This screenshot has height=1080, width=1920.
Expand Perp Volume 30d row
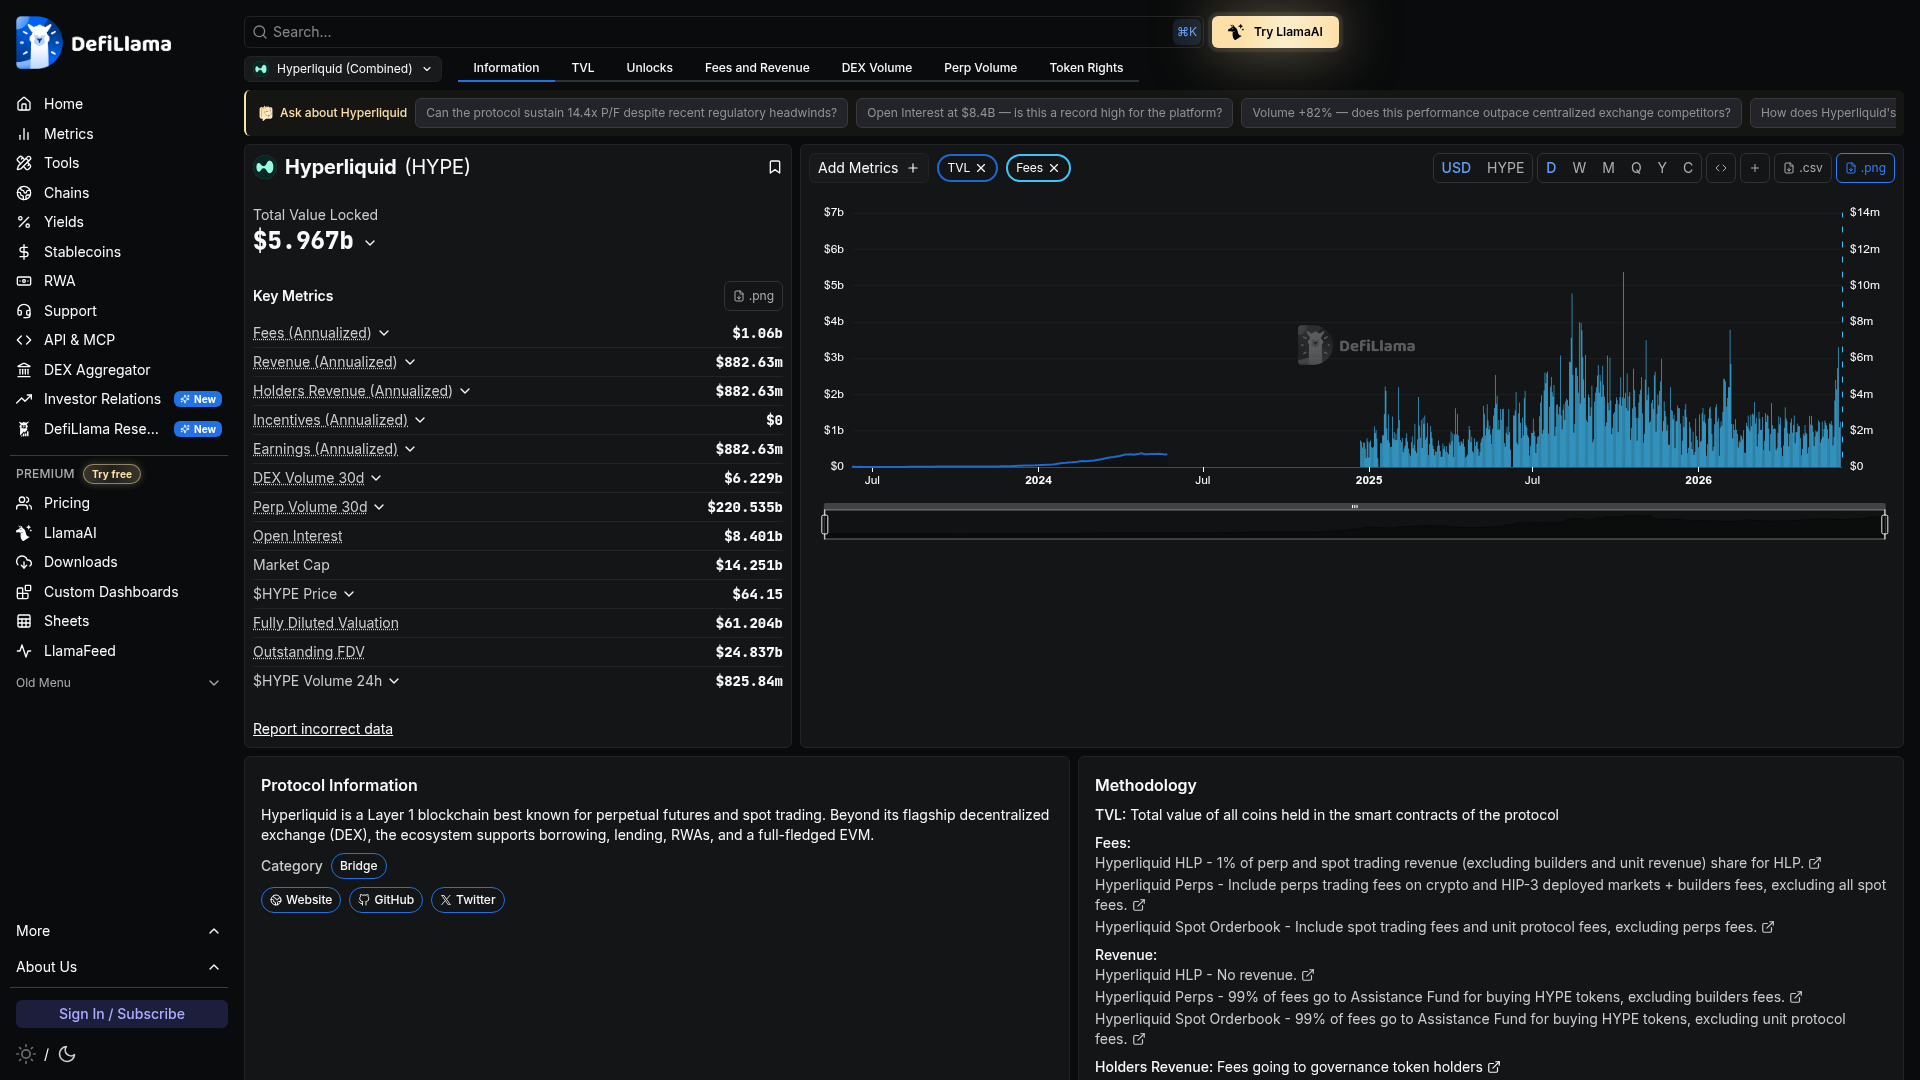(379, 507)
